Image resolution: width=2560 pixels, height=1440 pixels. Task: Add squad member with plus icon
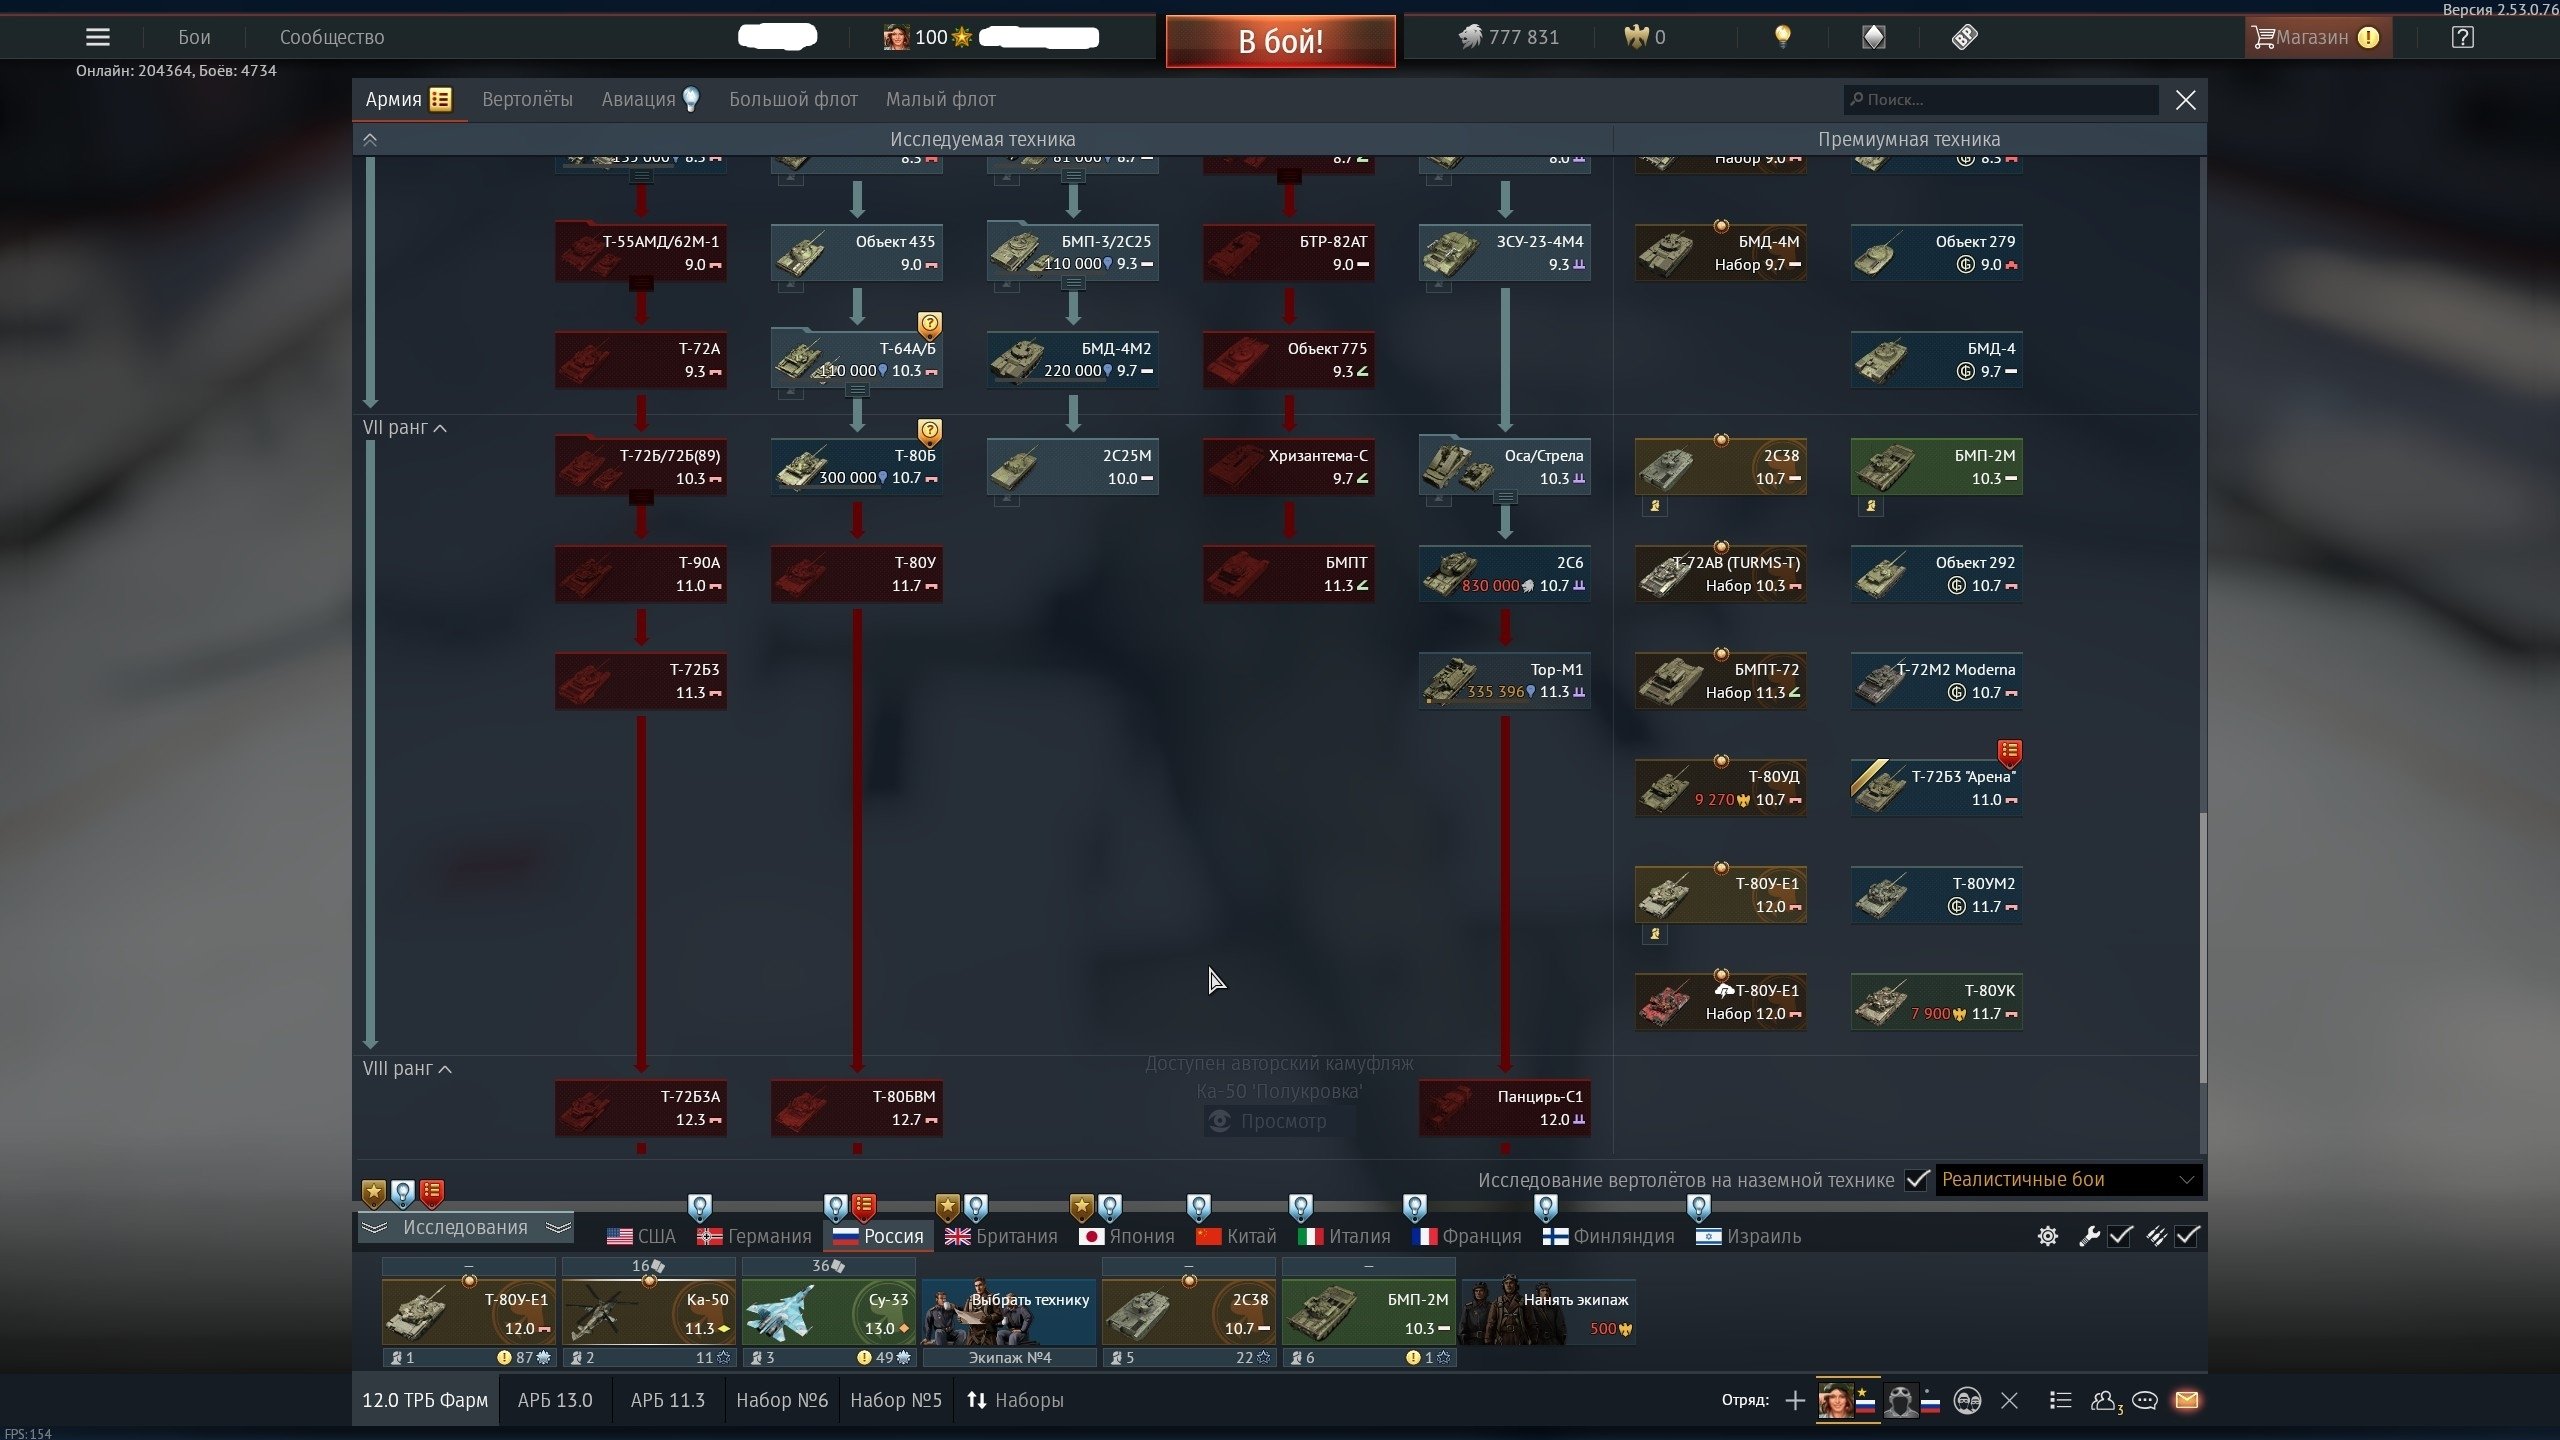coord(1795,1400)
